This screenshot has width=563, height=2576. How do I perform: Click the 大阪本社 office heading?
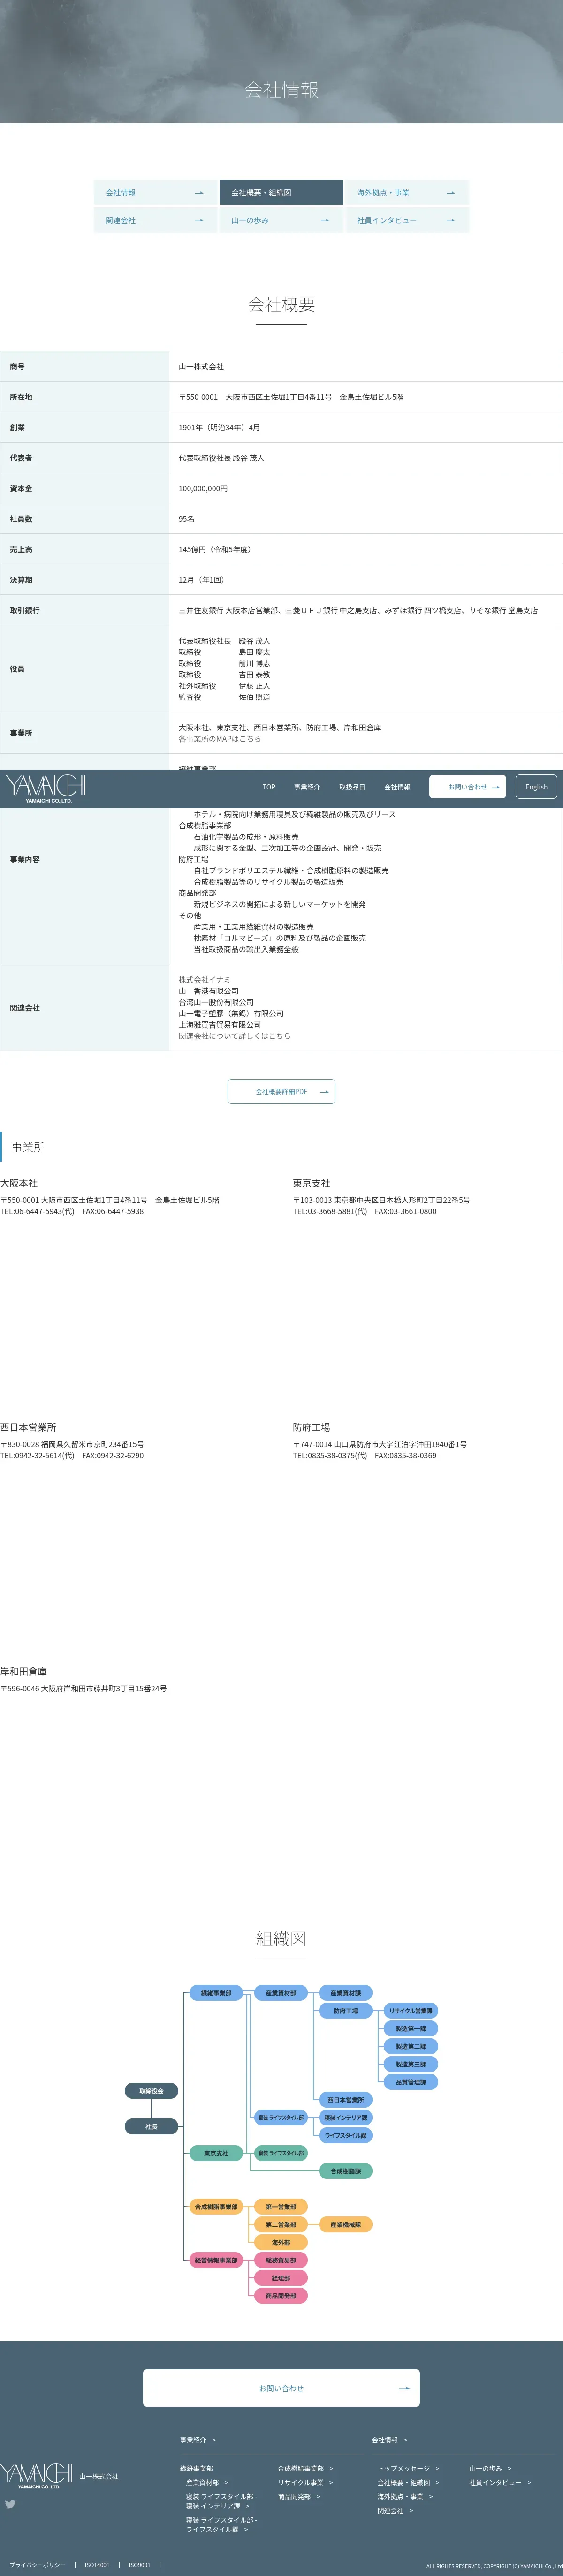coord(19,1183)
